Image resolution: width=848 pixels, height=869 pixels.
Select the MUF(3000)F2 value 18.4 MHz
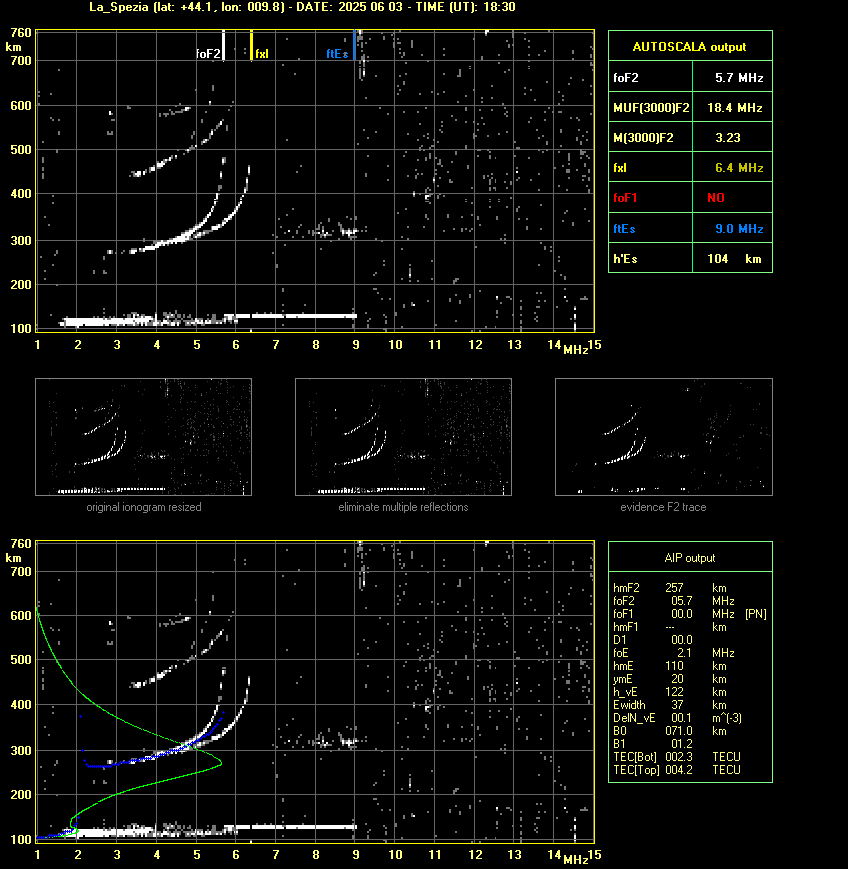pyautogui.click(x=735, y=108)
